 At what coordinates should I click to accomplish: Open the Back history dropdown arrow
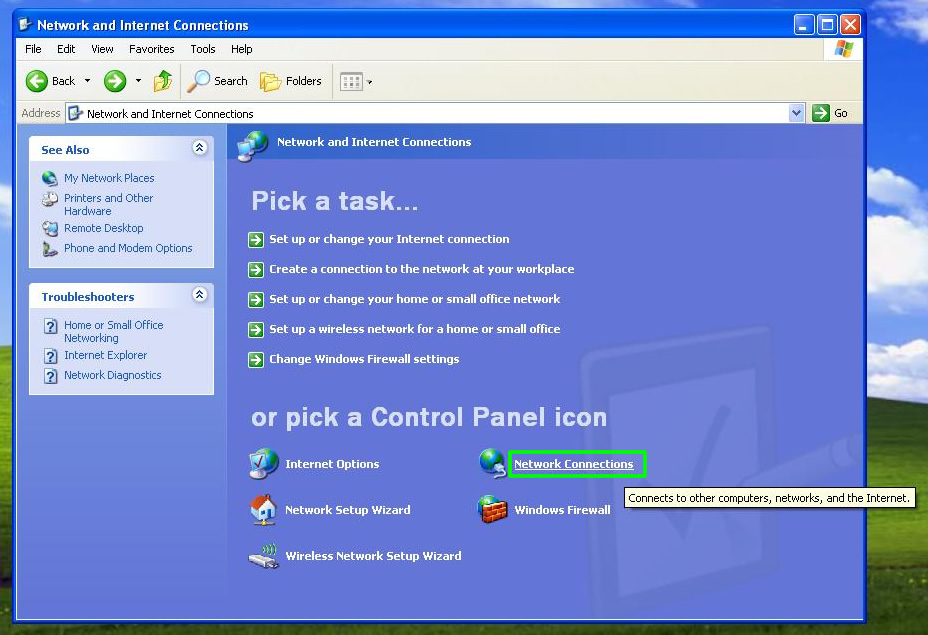pyautogui.click(x=88, y=81)
